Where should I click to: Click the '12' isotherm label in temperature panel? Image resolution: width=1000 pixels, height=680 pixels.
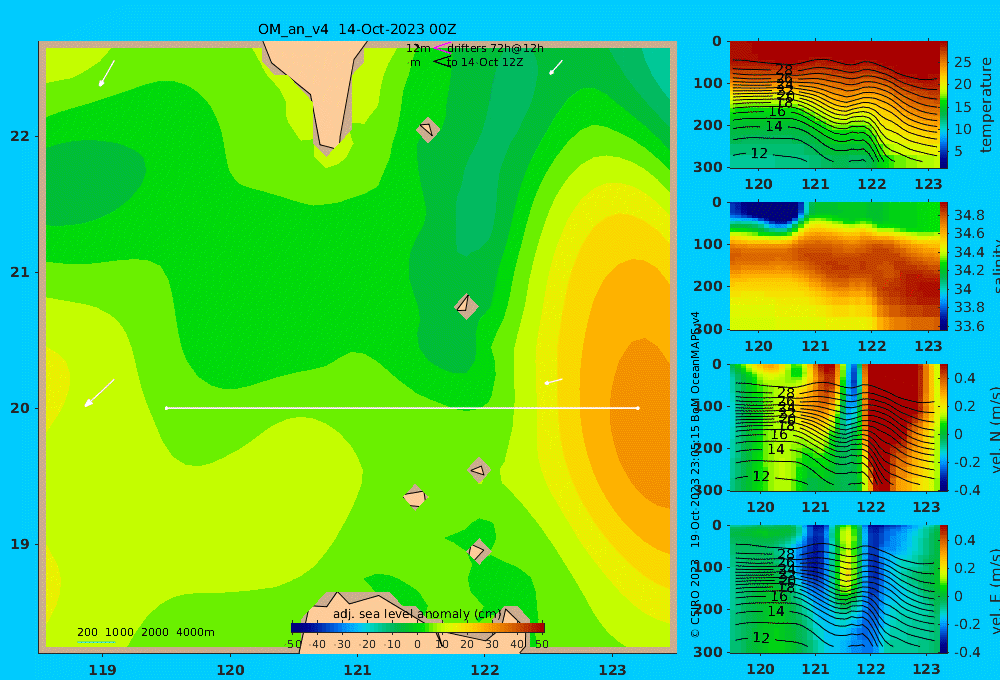click(759, 153)
